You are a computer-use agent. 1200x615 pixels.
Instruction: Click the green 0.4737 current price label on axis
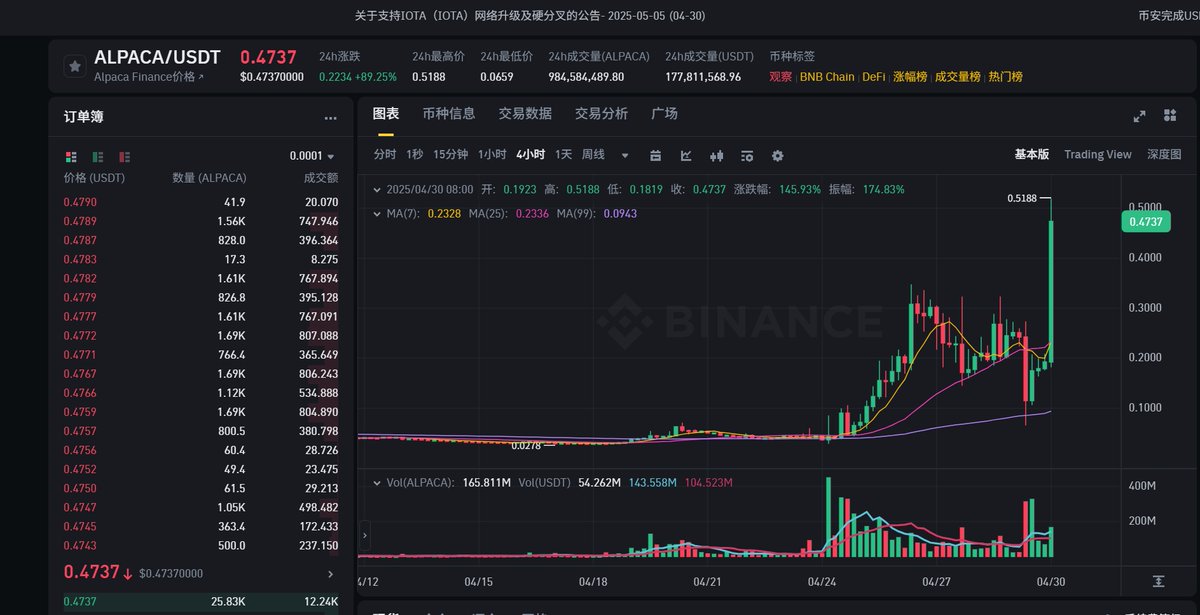tap(1144, 222)
